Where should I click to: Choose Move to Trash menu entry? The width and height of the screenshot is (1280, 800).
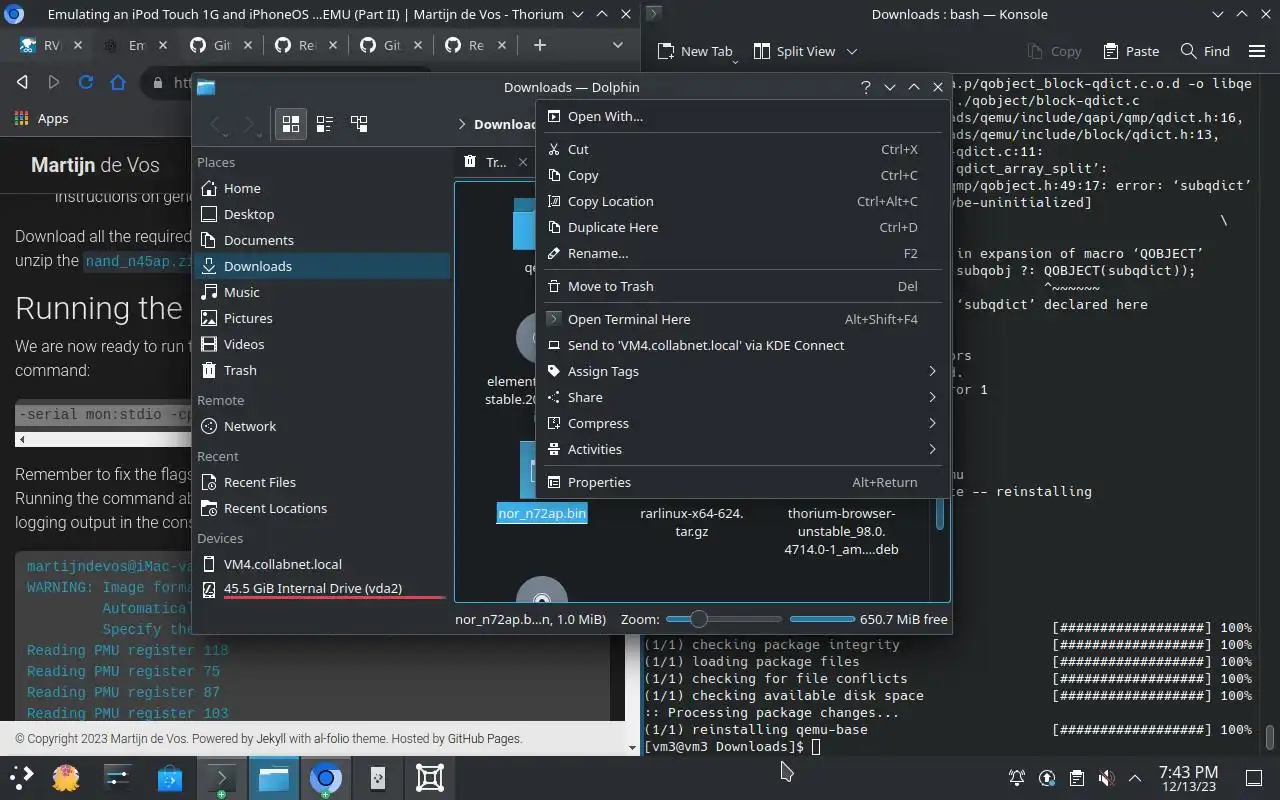[x=742, y=286]
